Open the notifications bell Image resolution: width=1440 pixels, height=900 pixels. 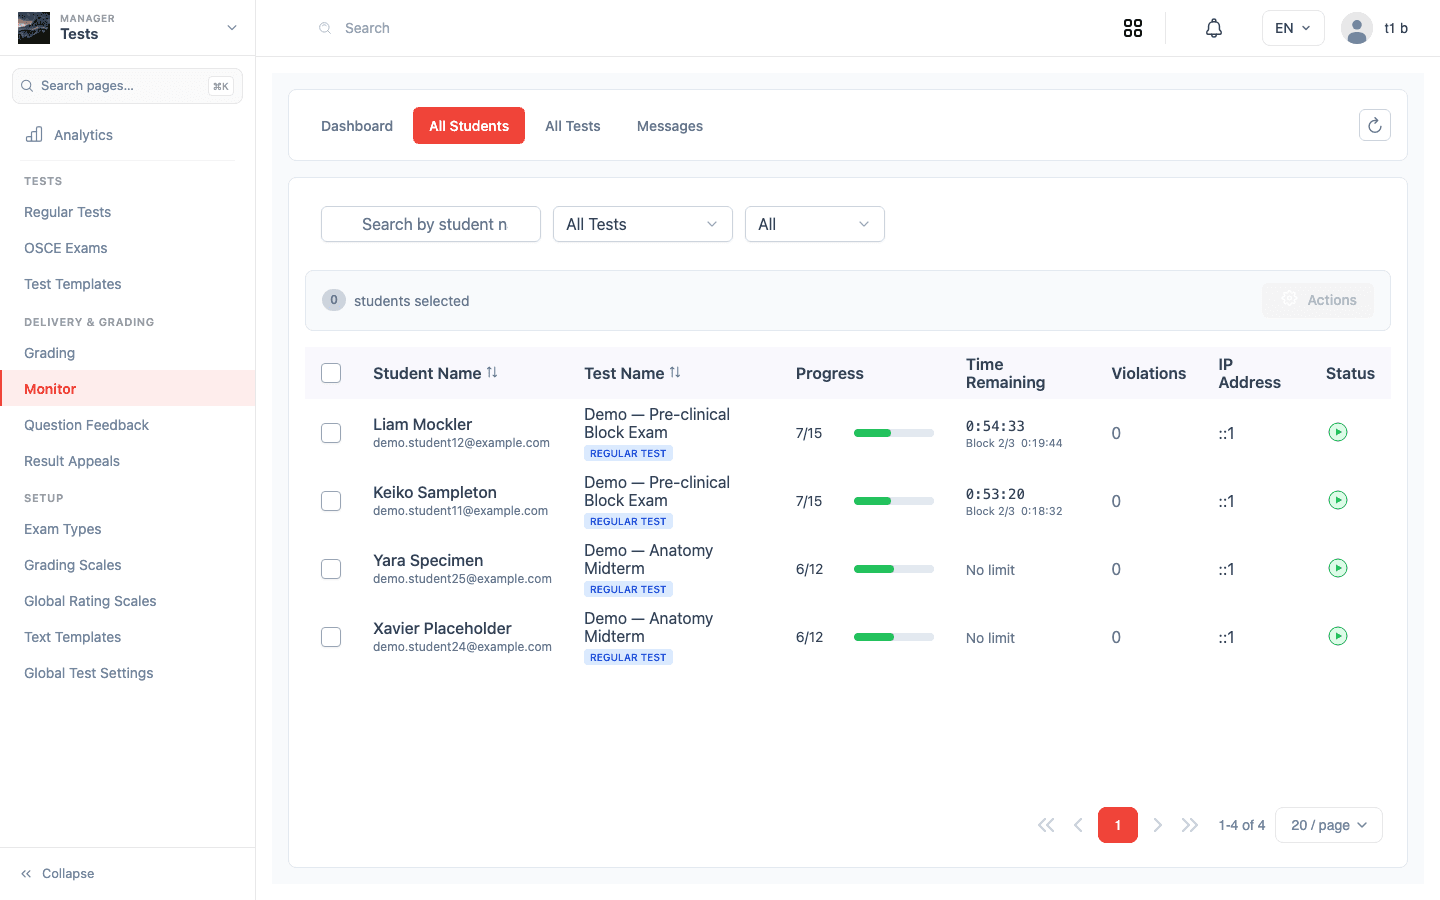click(x=1214, y=28)
